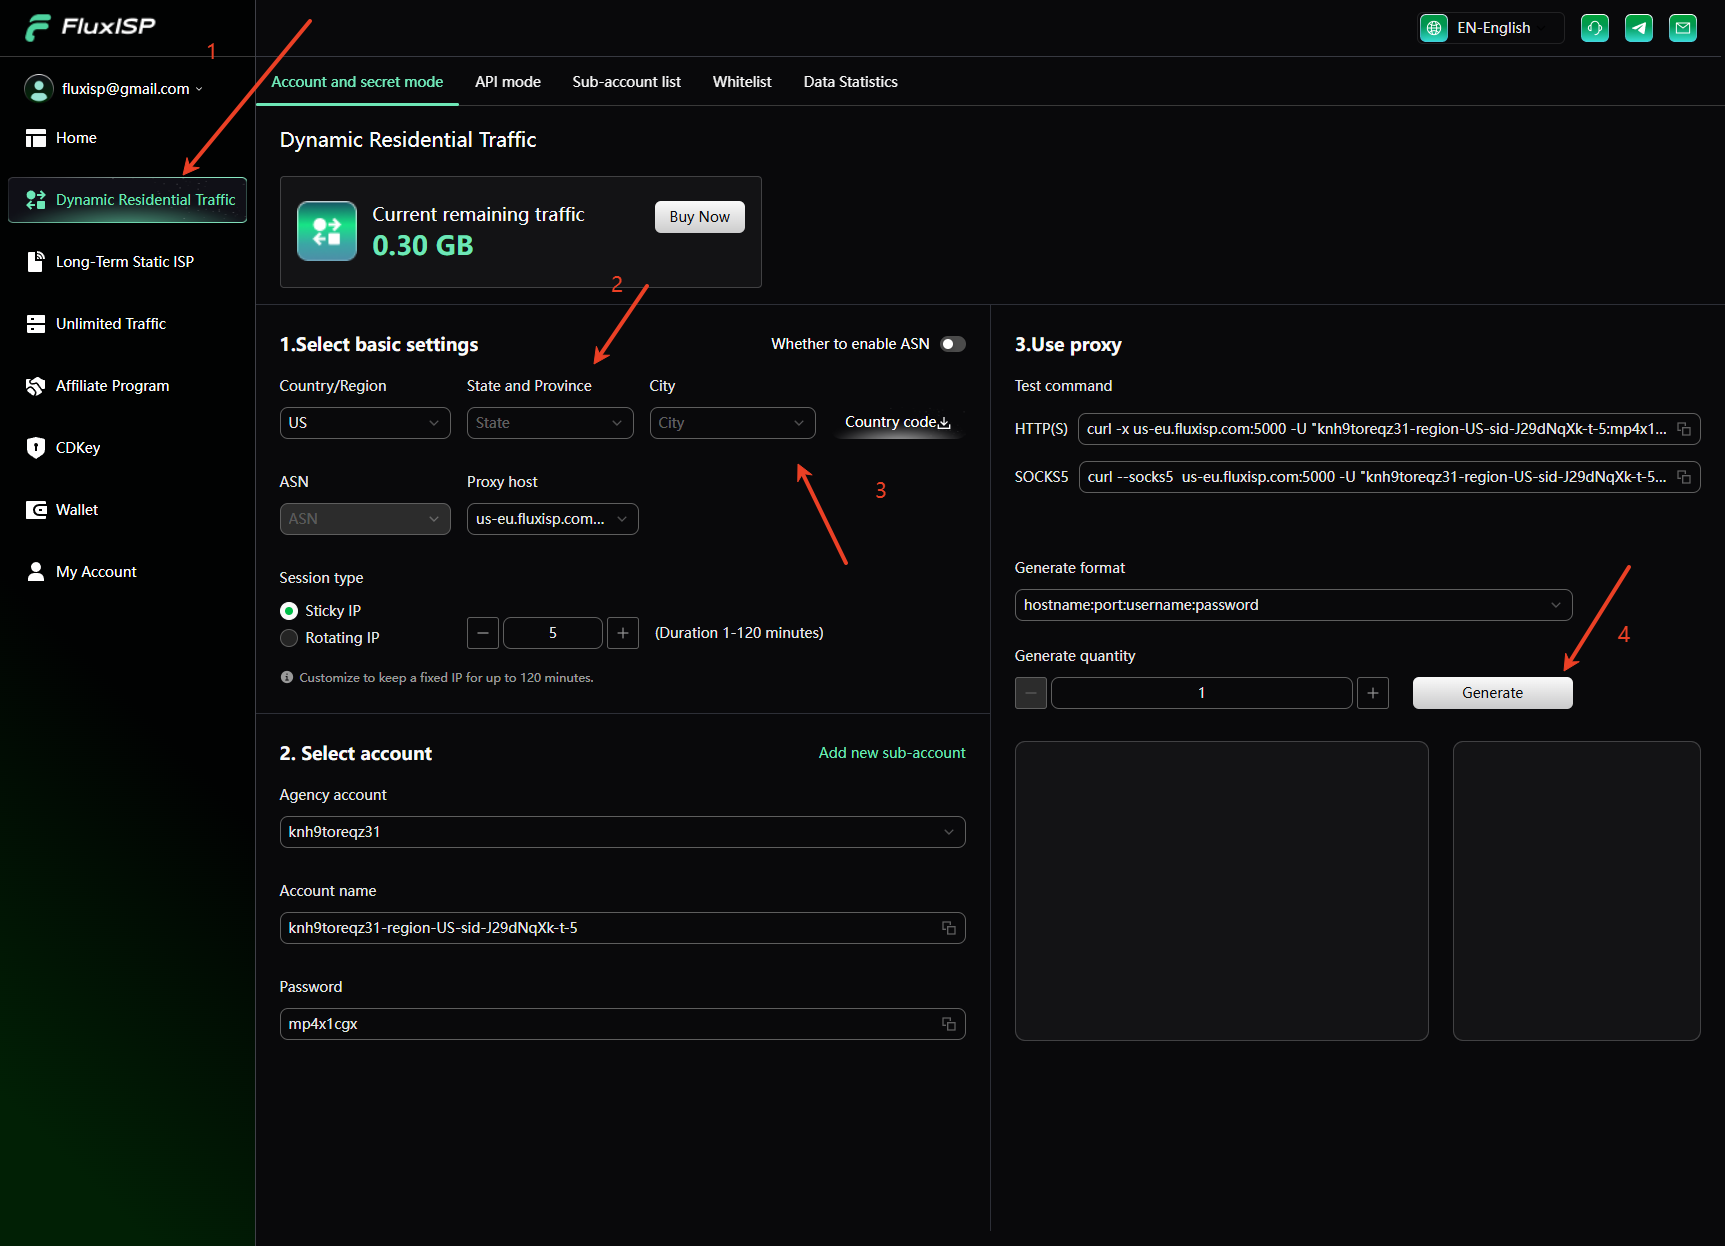Click the user avatar icon
This screenshot has width=1725, height=1246.
(x=38, y=89)
